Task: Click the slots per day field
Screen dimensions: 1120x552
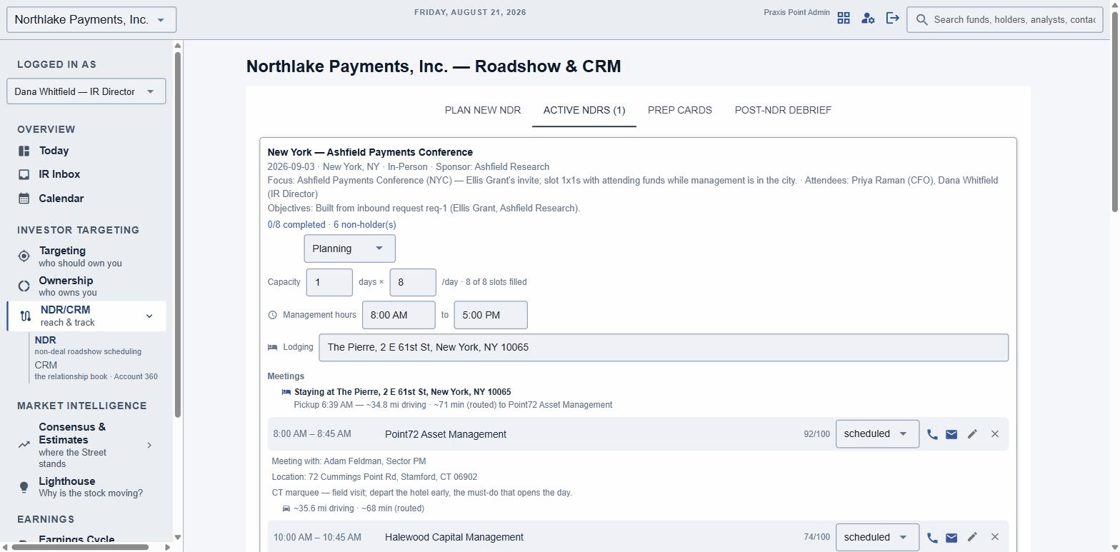Action: (x=413, y=282)
